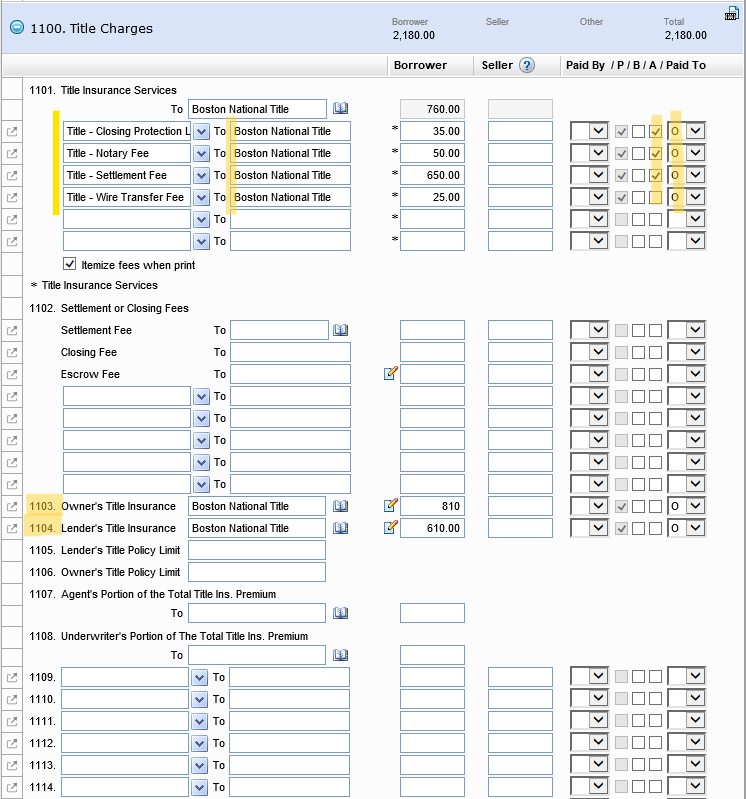
Task: Open fee name dropdown for Title - Notary Fee
Action: (201, 153)
